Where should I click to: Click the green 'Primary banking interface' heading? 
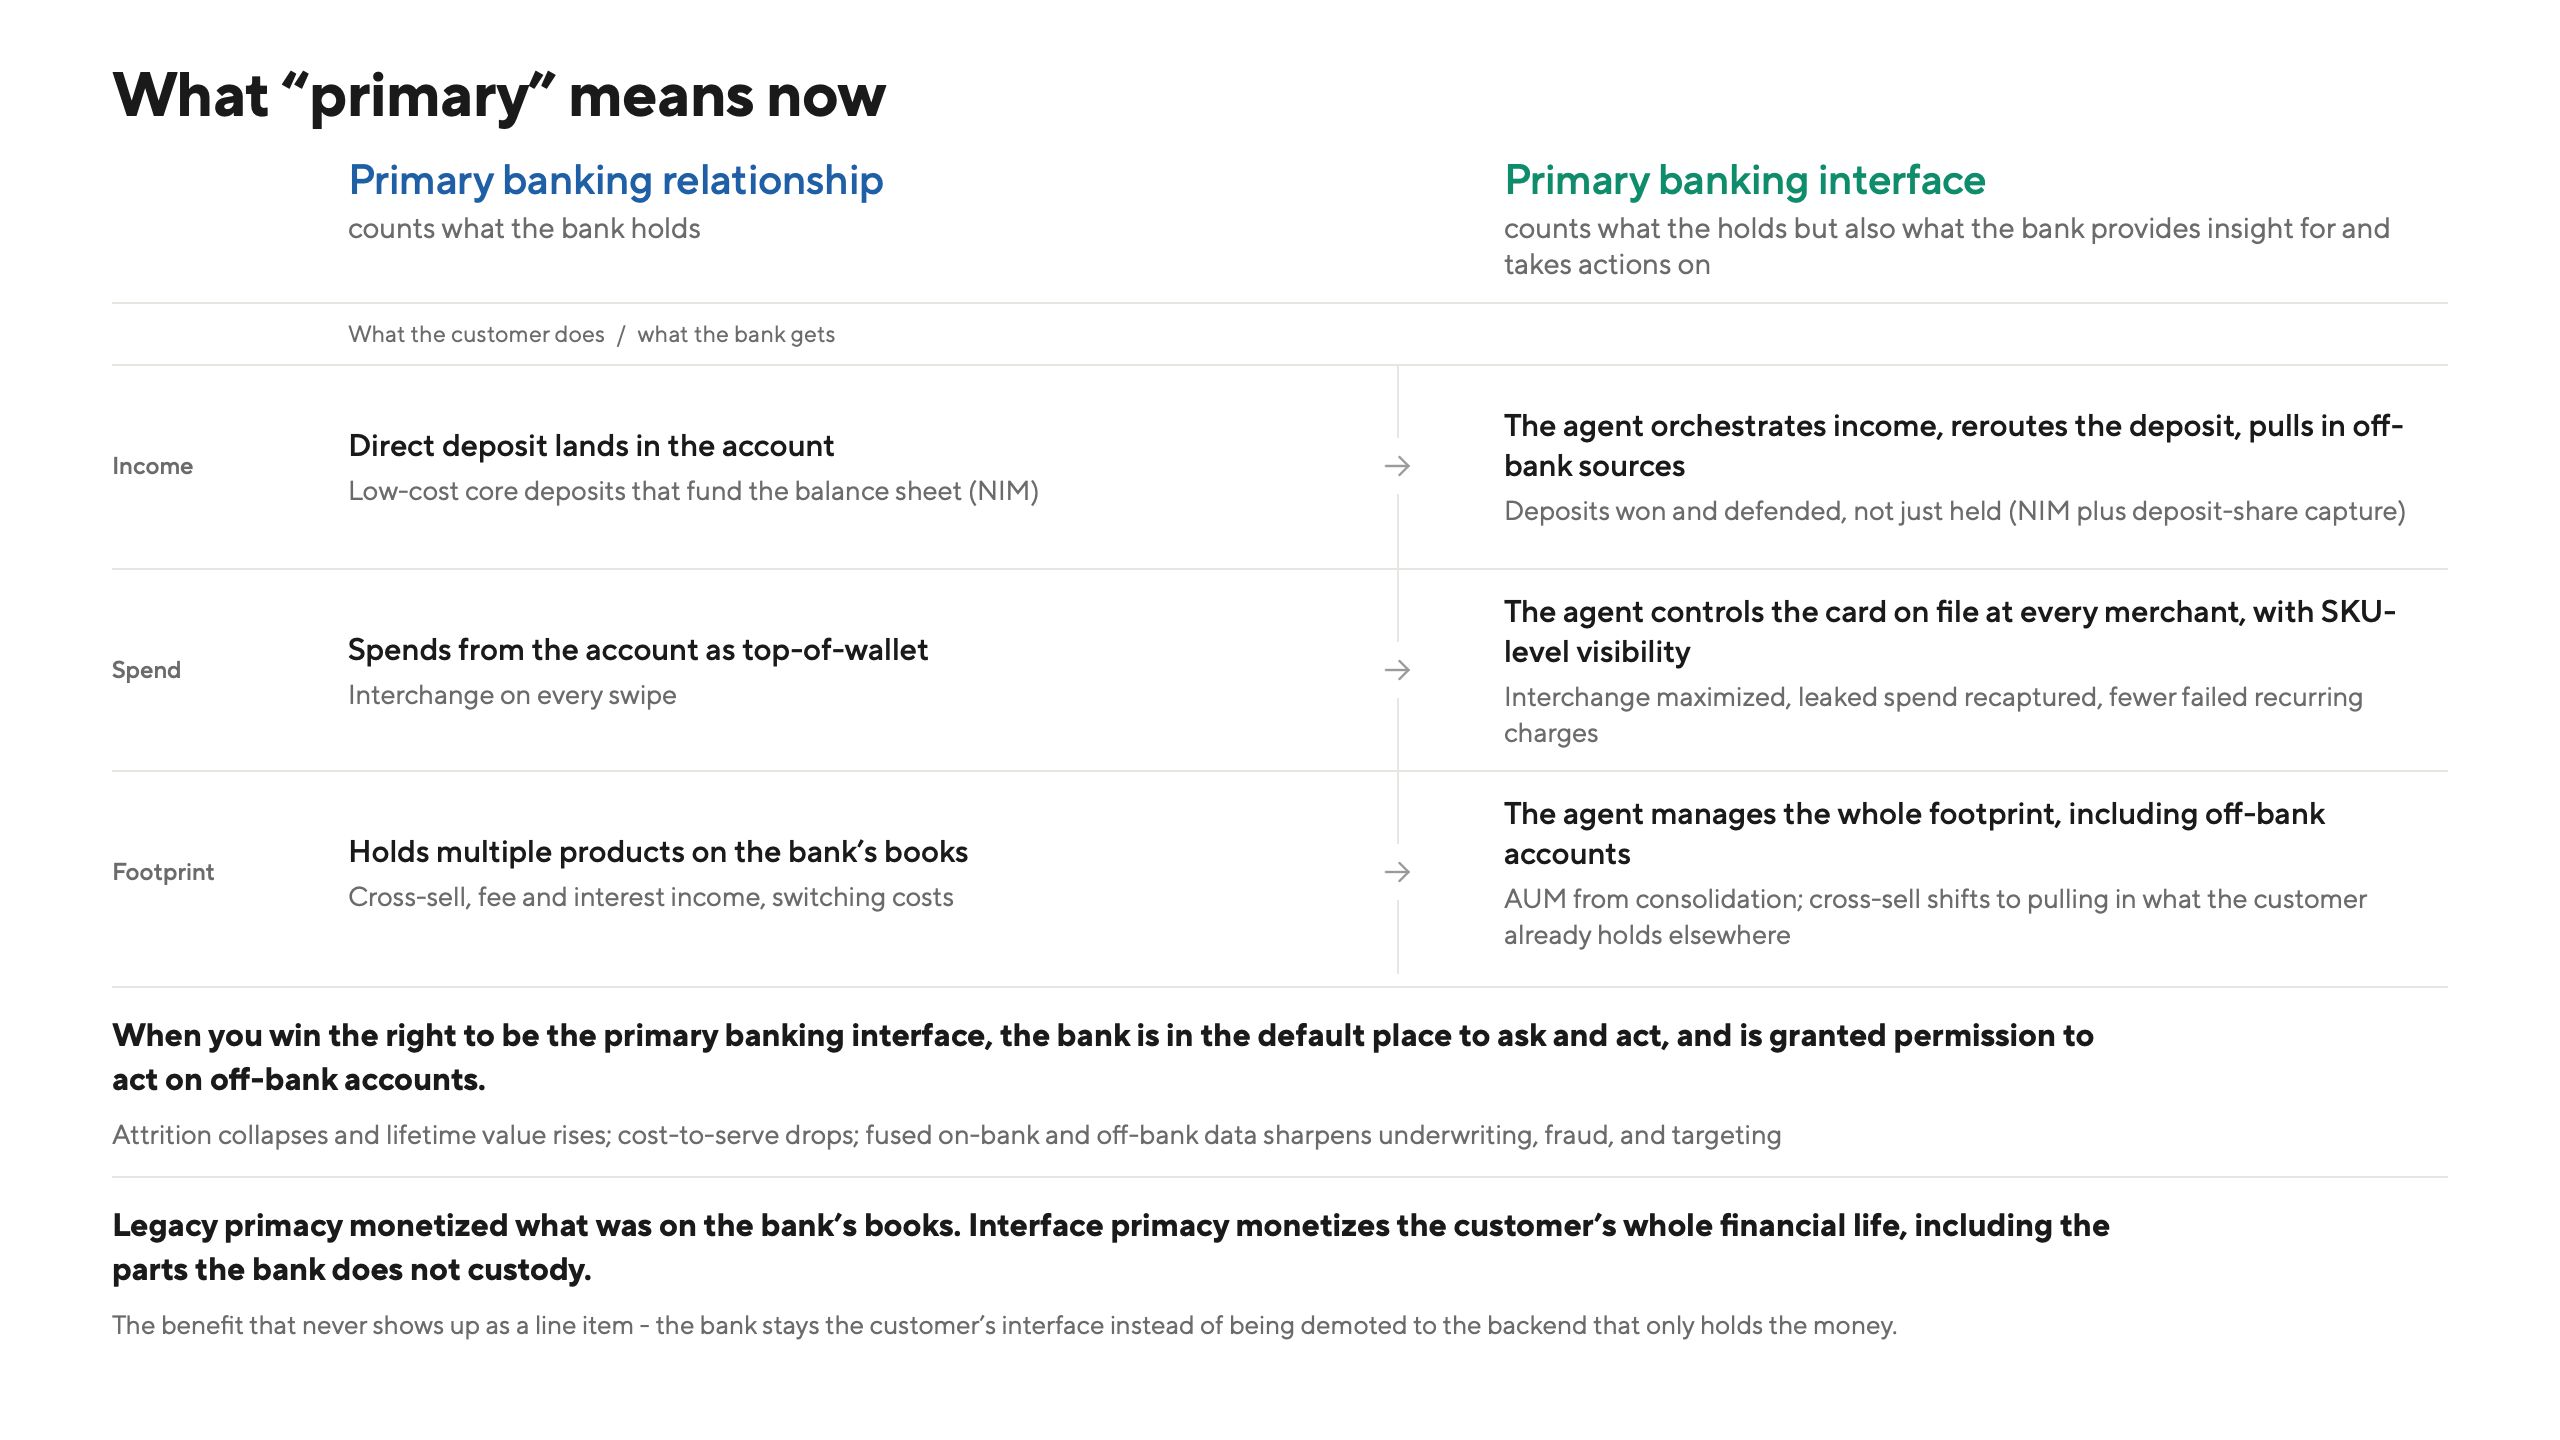1745,181
